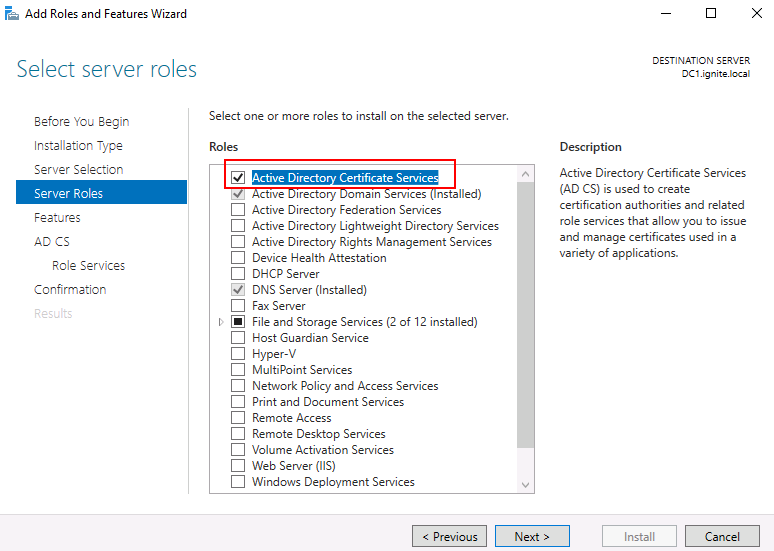Screen dimensions: 774x551
Task: Toggle File and Storage Services checkbox
Action: [238, 321]
